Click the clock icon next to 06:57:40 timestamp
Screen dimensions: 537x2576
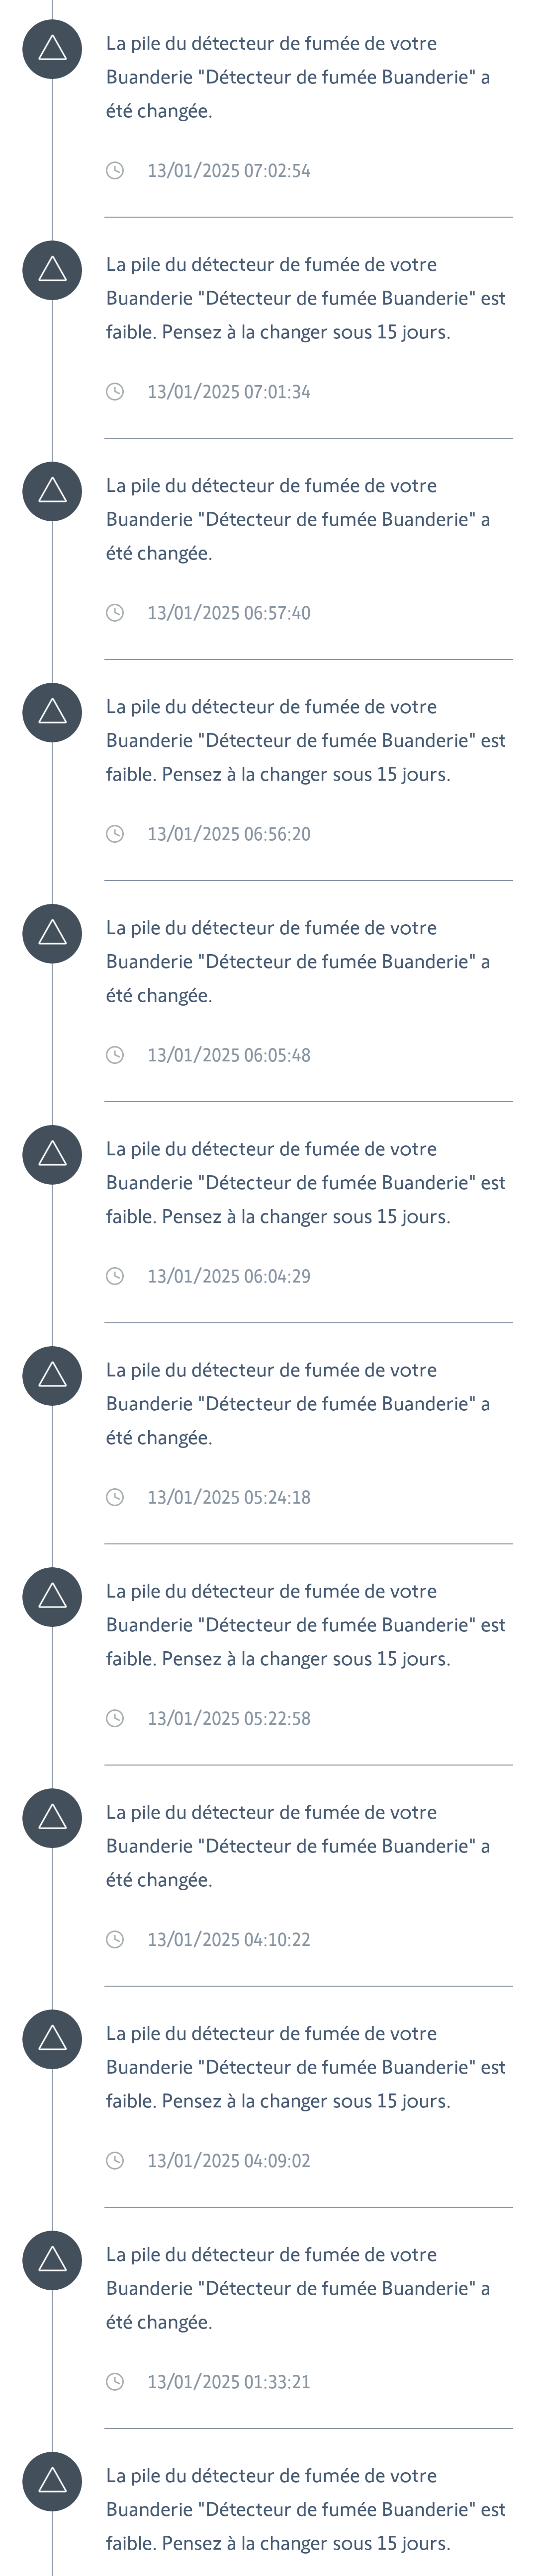click(115, 612)
